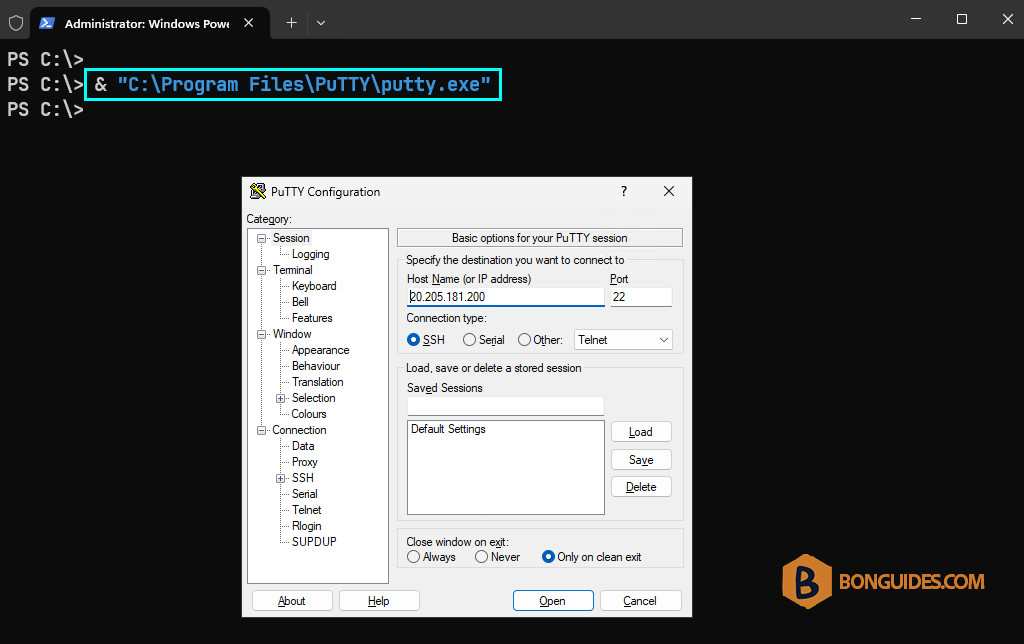Click Open to start the session
1024x644 pixels.
click(x=552, y=601)
